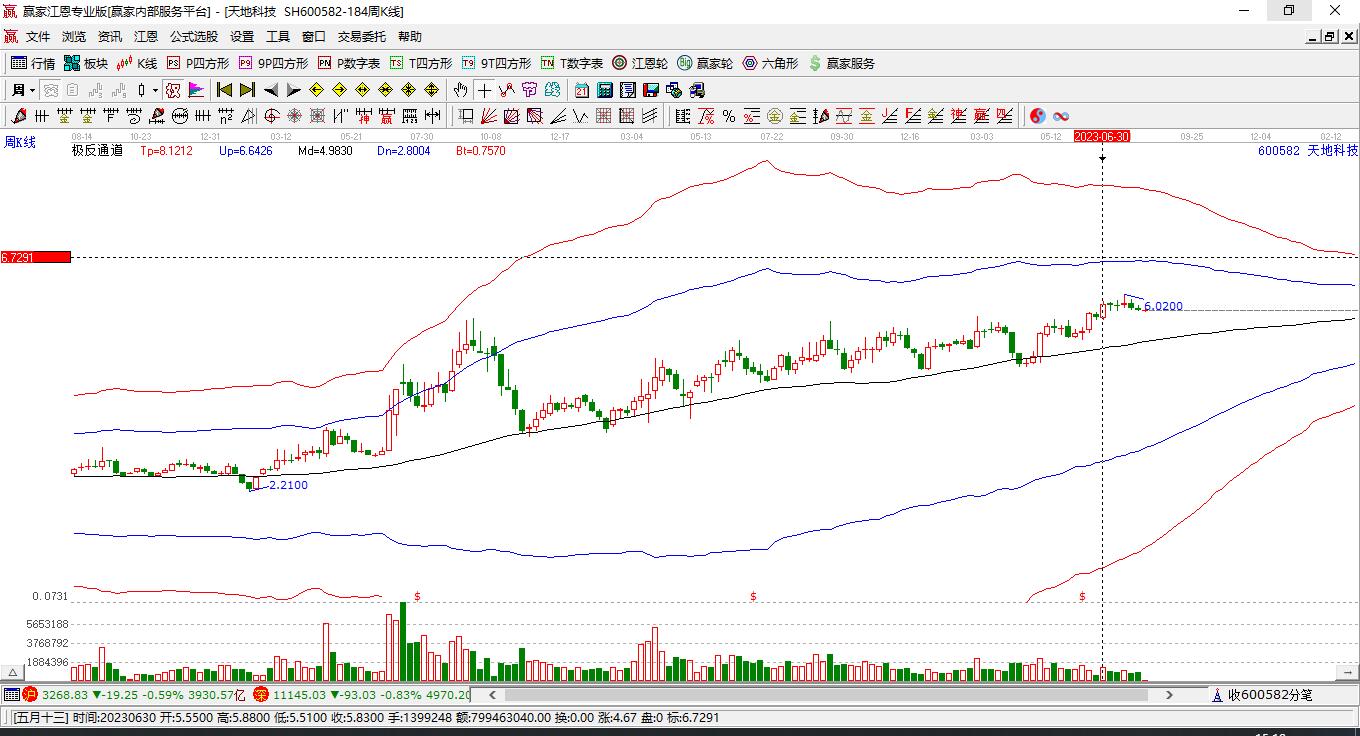Open the calendar icon showing 21

click(x=582, y=90)
